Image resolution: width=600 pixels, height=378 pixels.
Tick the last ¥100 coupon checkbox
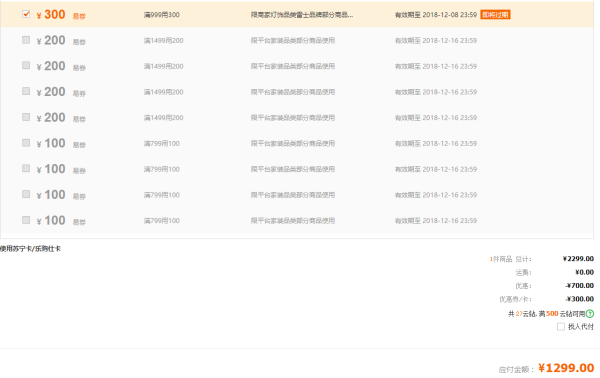pos(26,220)
